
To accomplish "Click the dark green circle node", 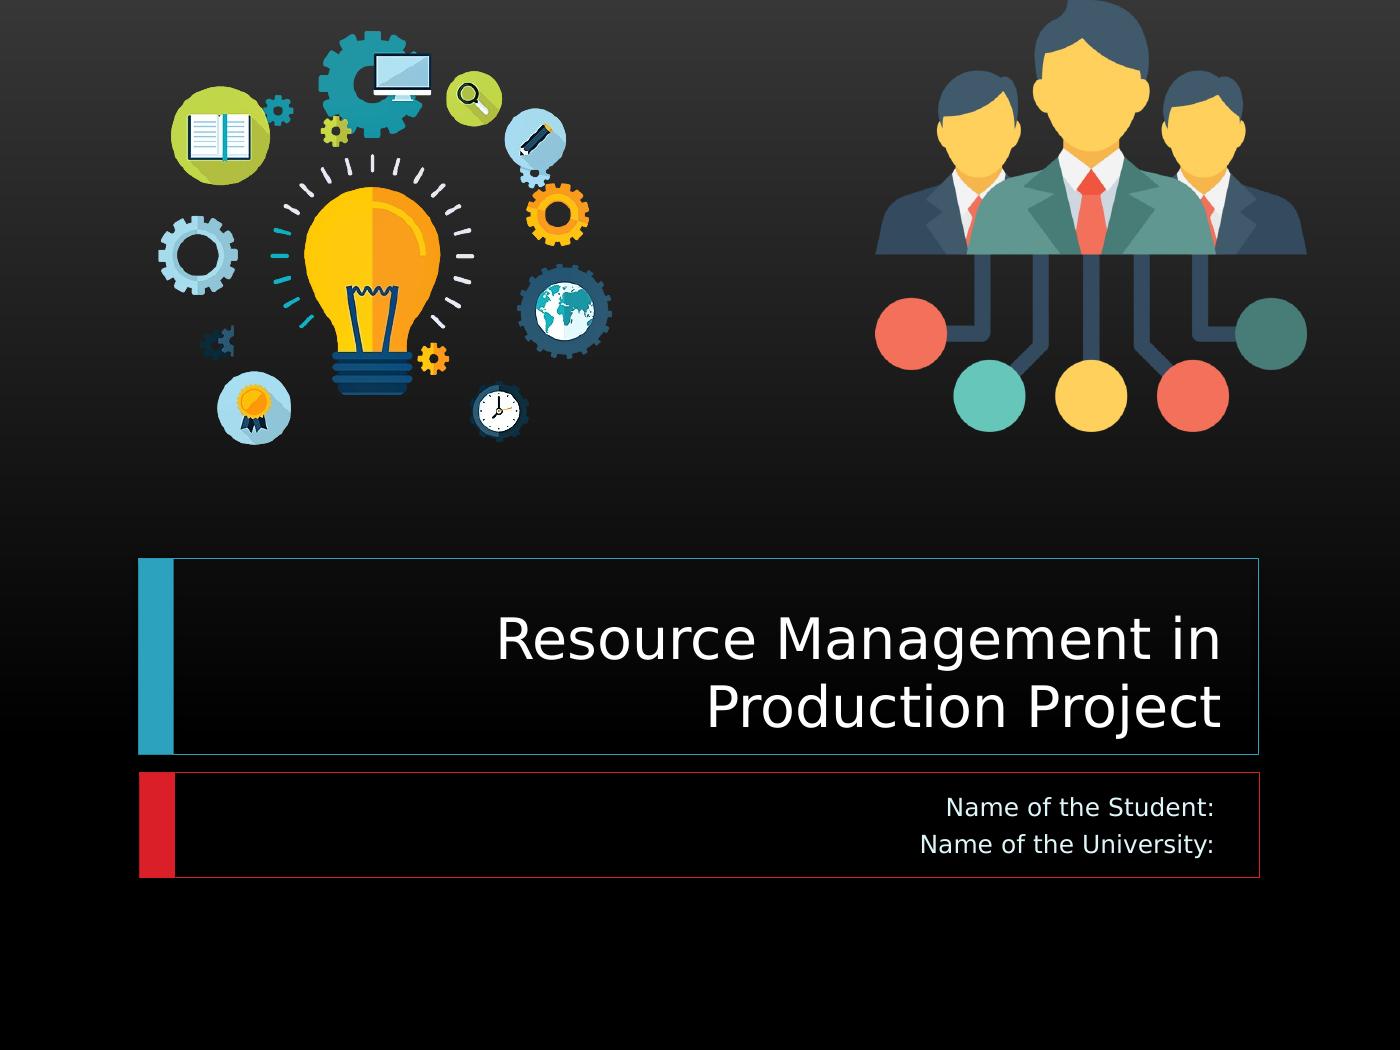I will (1271, 334).
